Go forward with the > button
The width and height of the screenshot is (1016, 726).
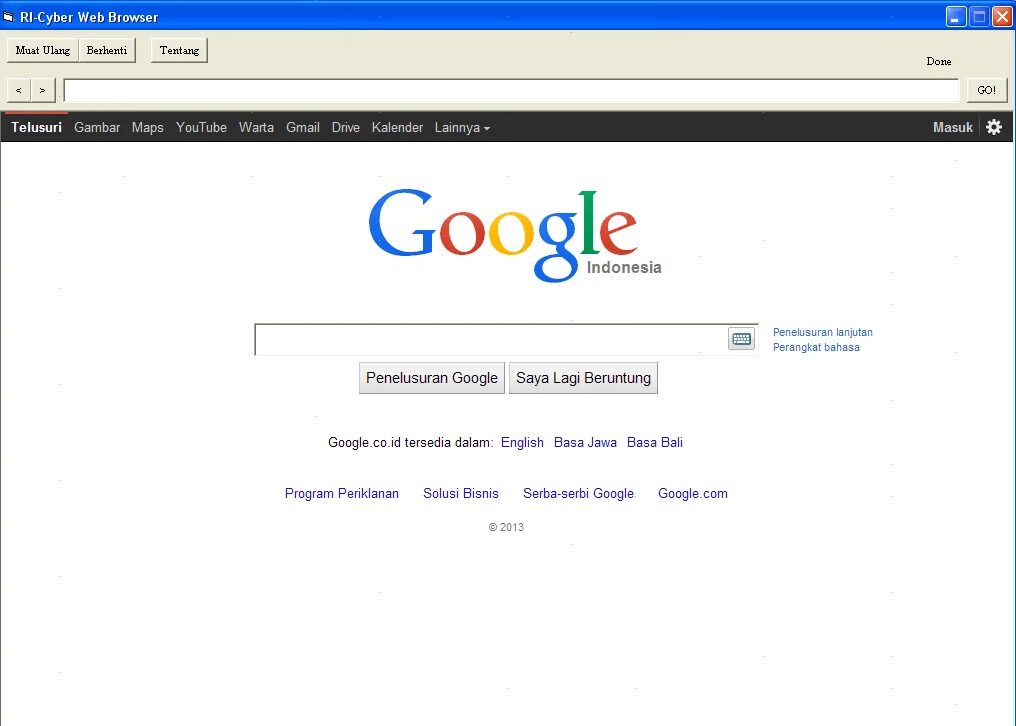(43, 90)
